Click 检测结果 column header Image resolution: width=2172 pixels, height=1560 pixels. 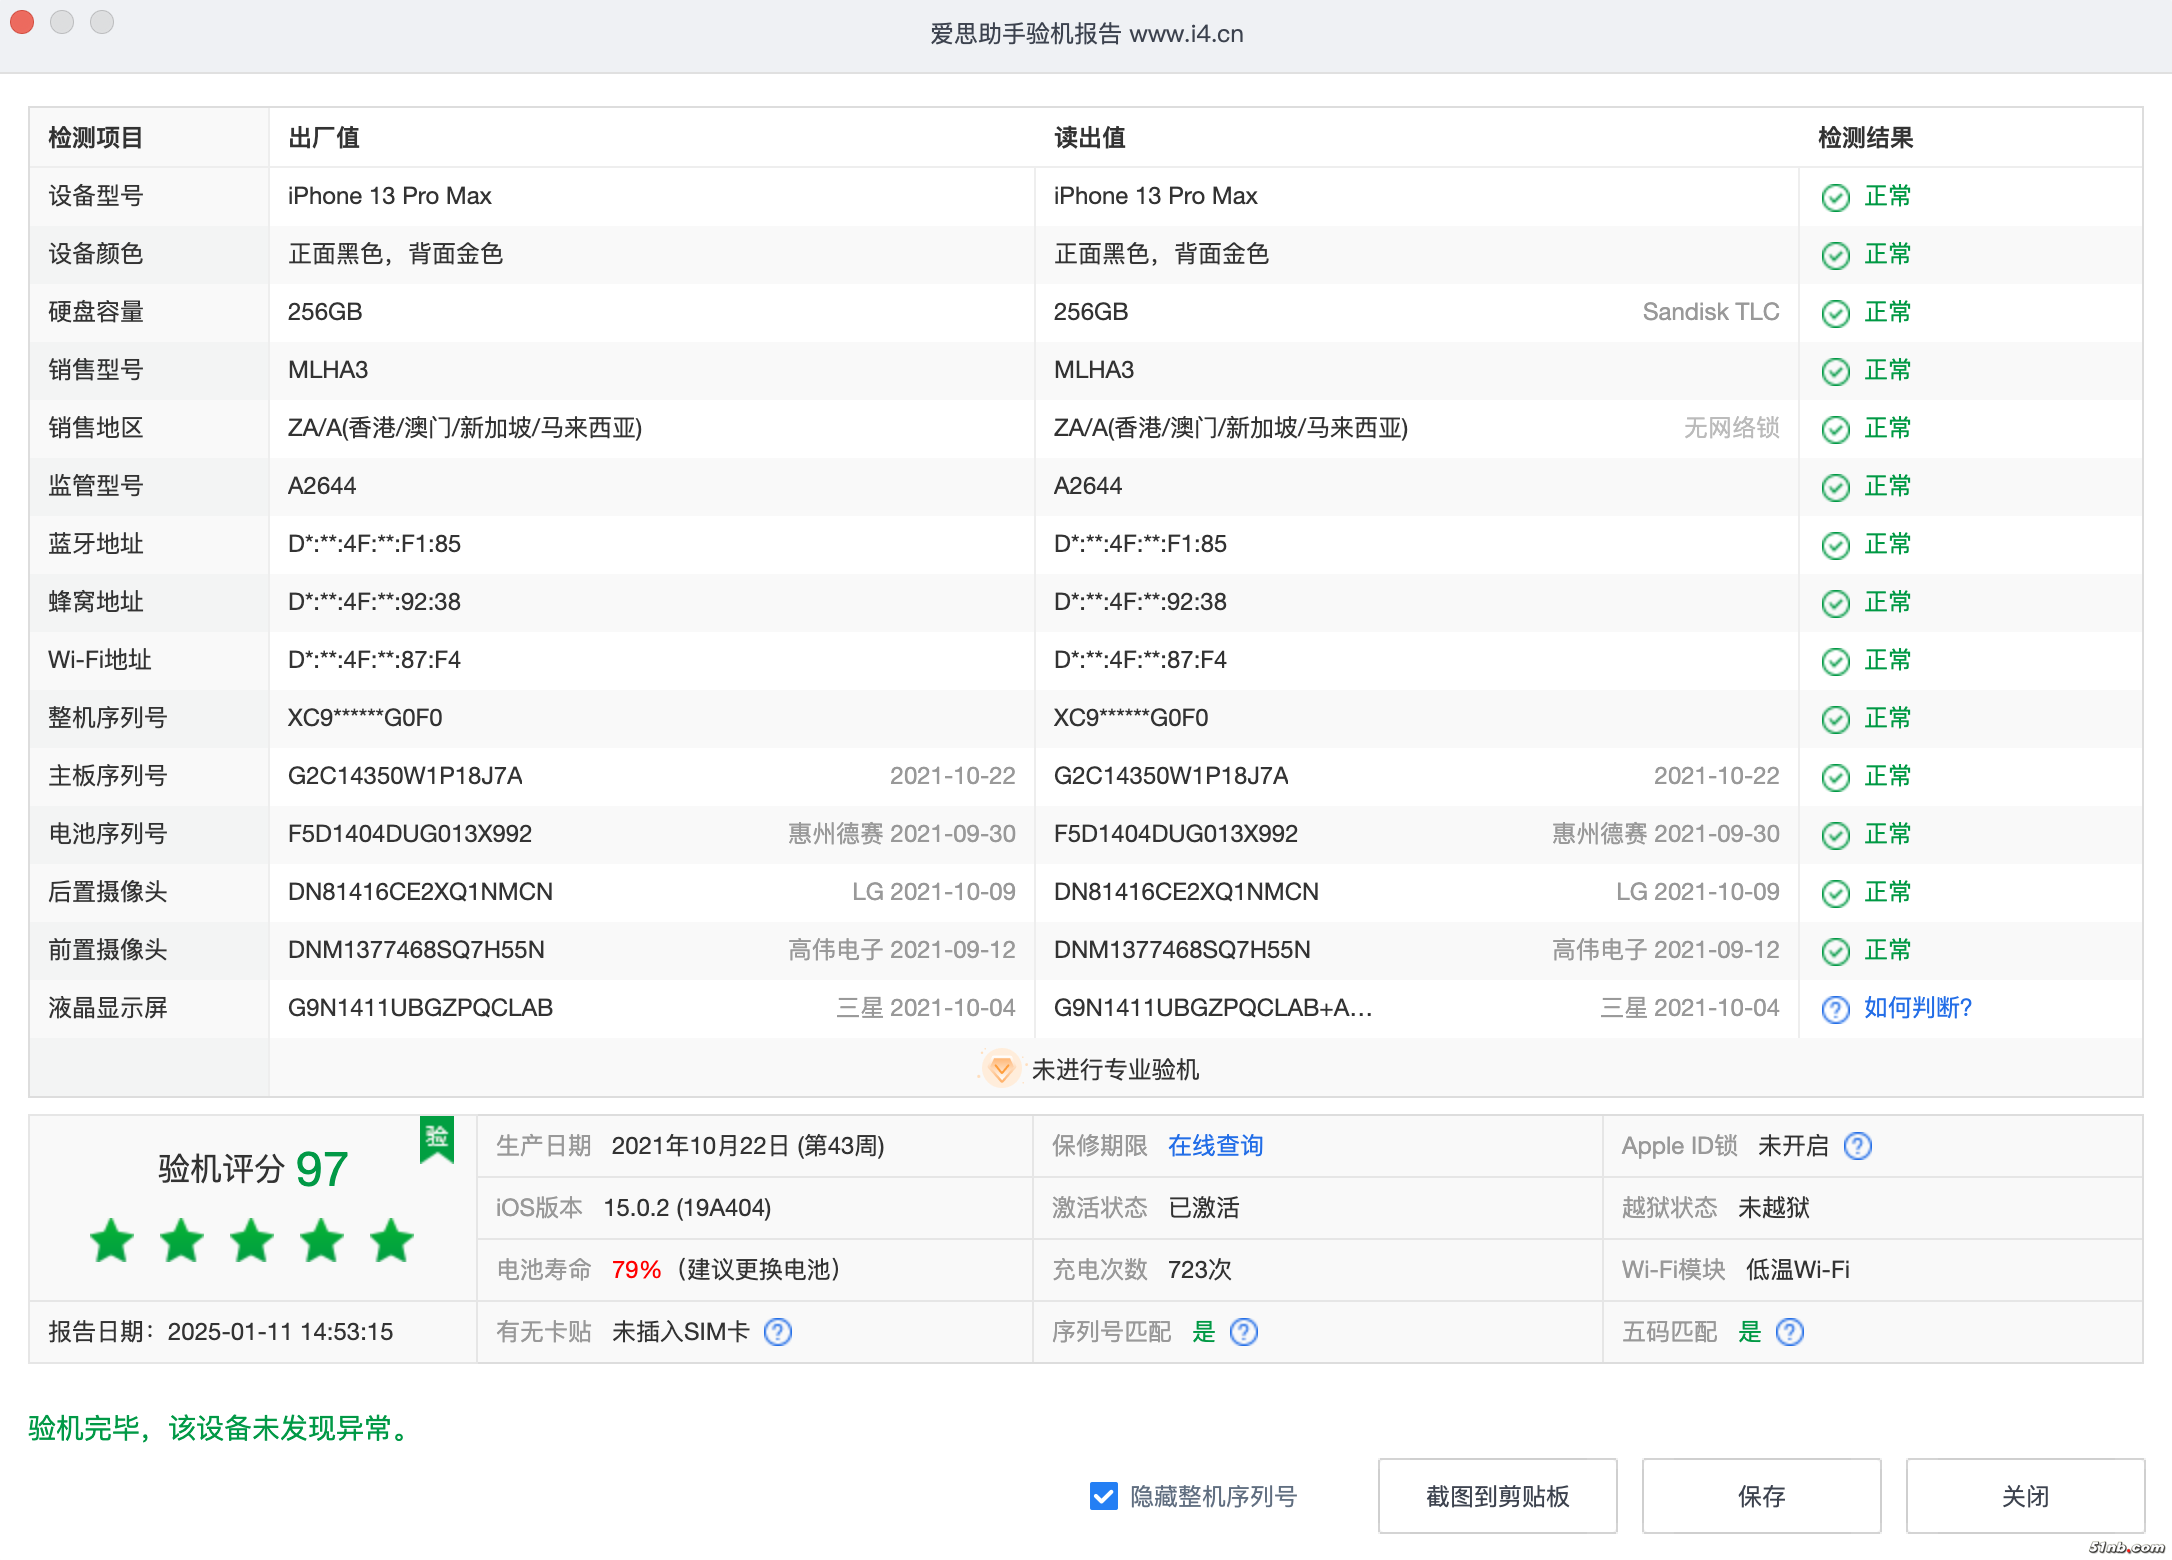pos(1865,138)
